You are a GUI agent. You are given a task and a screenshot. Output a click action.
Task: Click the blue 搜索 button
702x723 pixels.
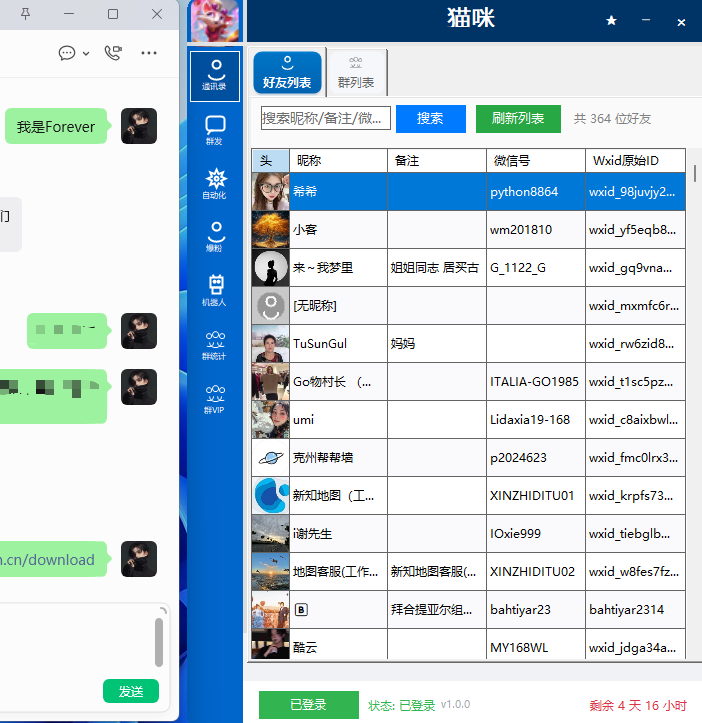pyautogui.click(x=431, y=119)
